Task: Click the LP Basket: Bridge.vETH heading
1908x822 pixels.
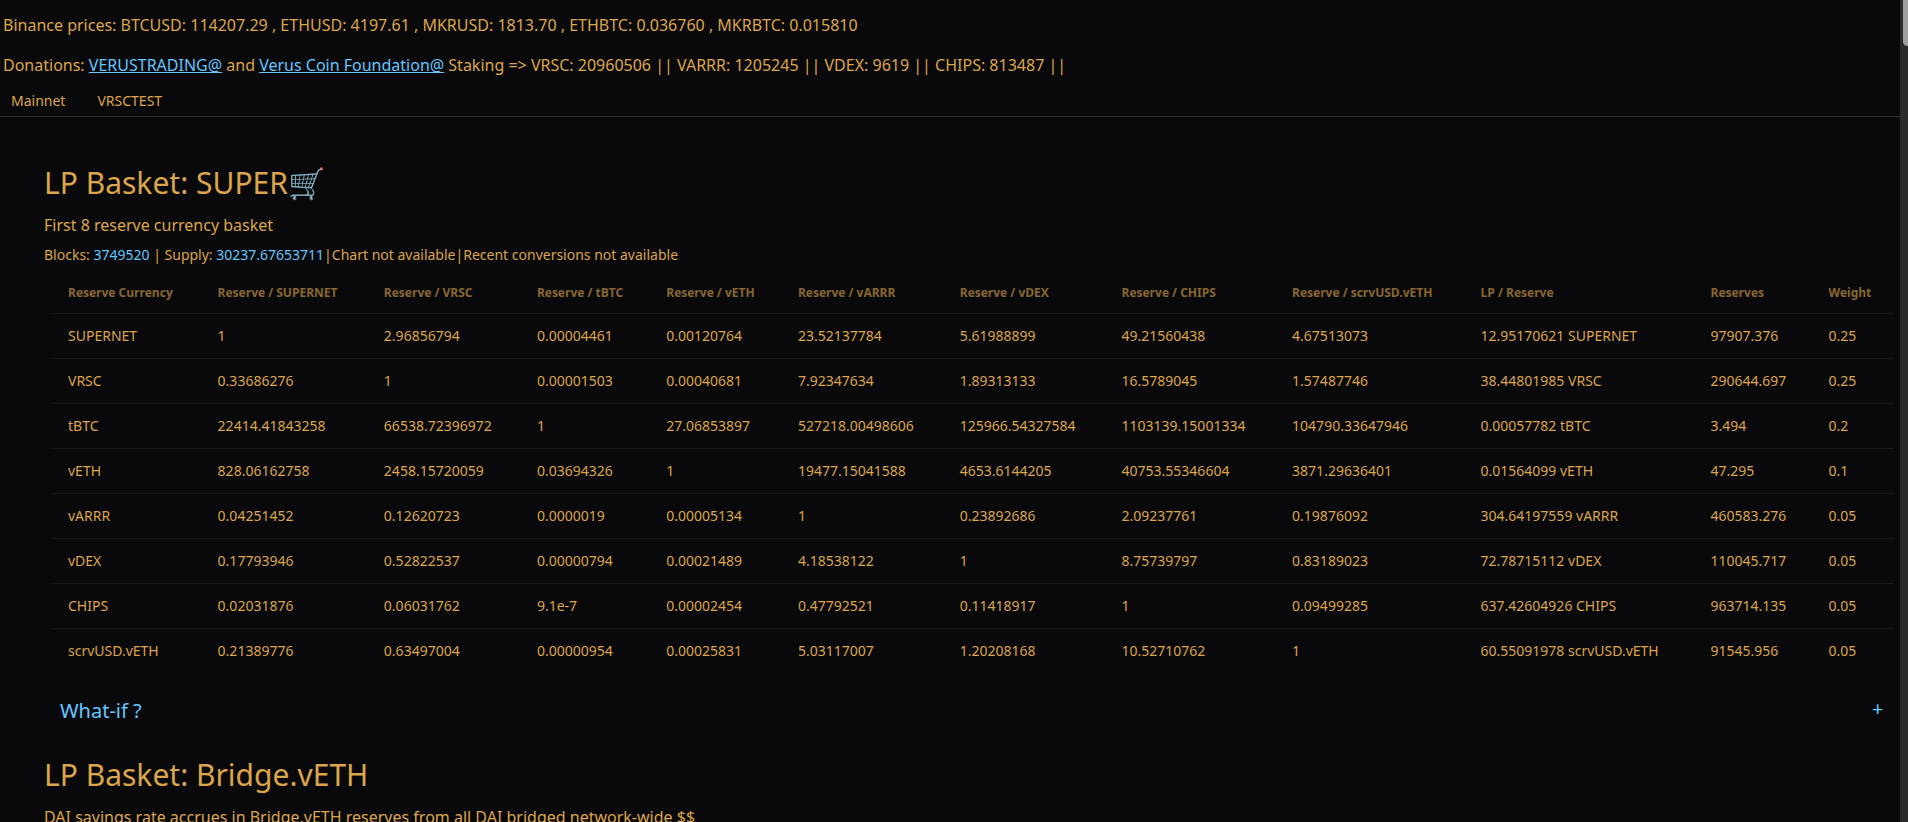Action: [x=206, y=776]
